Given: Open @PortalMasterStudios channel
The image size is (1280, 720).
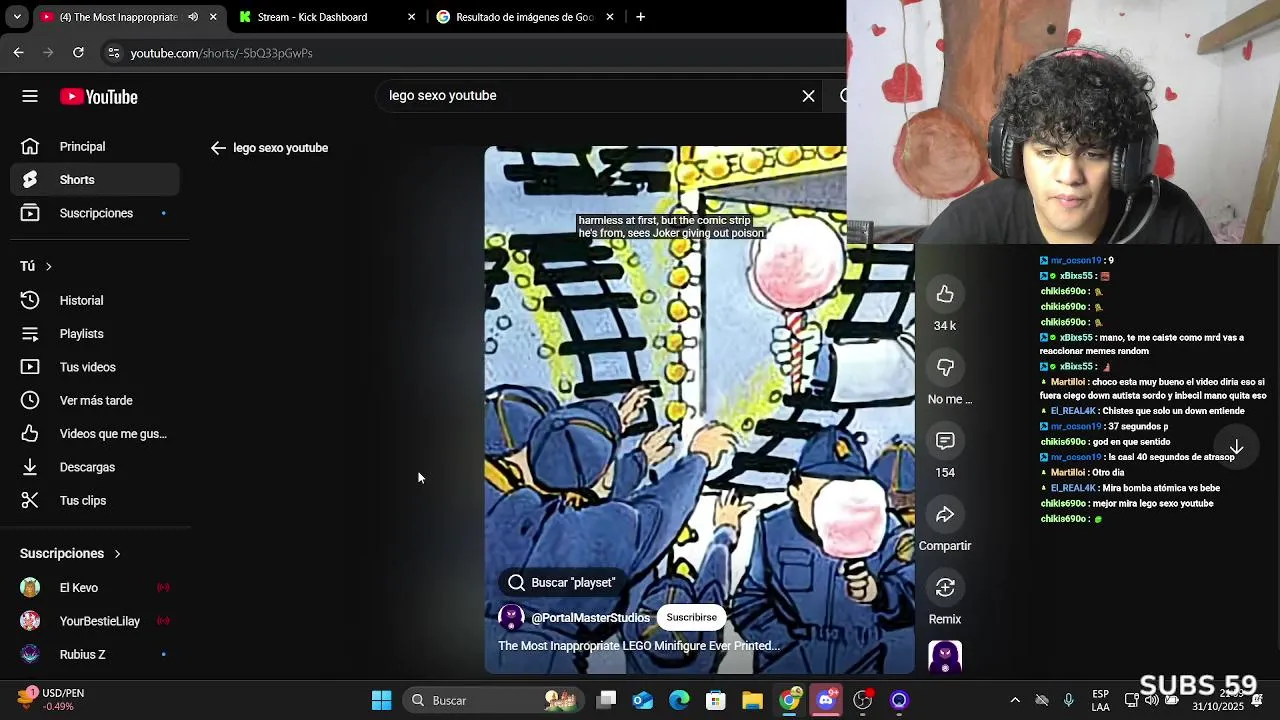Looking at the screenshot, I should coord(590,618).
